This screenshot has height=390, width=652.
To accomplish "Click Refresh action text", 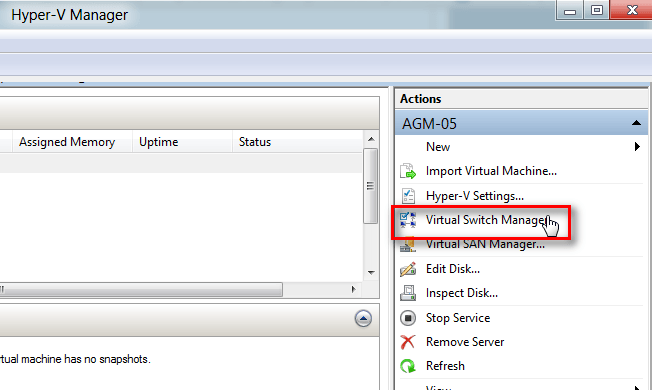I will coord(445,366).
